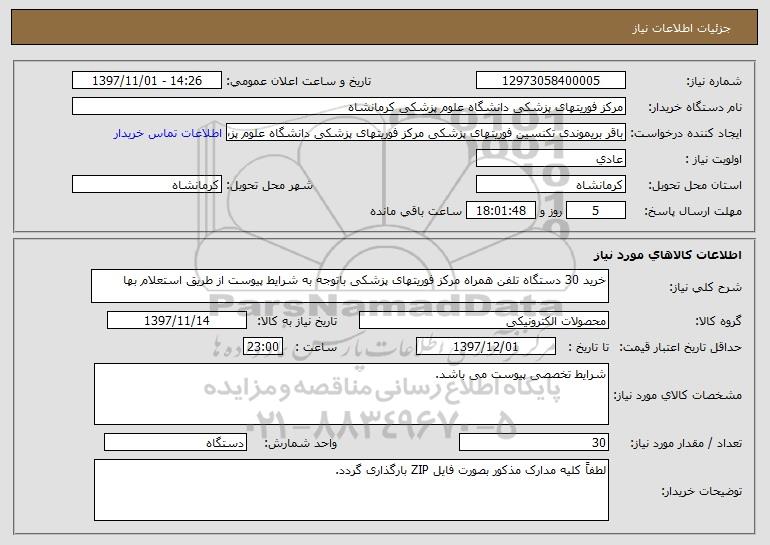This screenshot has height=545, width=770.
Task: Click the remaining days field showing 5
Action: [596, 211]
